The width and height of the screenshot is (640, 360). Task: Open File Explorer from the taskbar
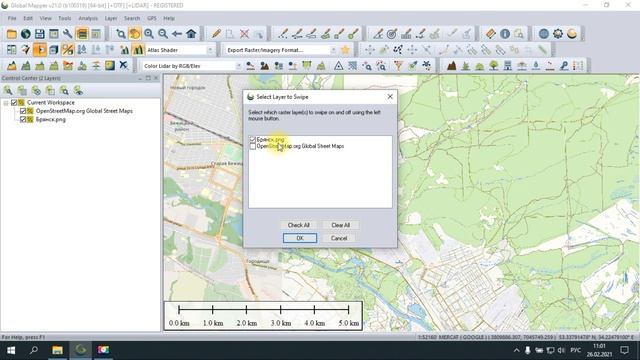coord(57,350)
